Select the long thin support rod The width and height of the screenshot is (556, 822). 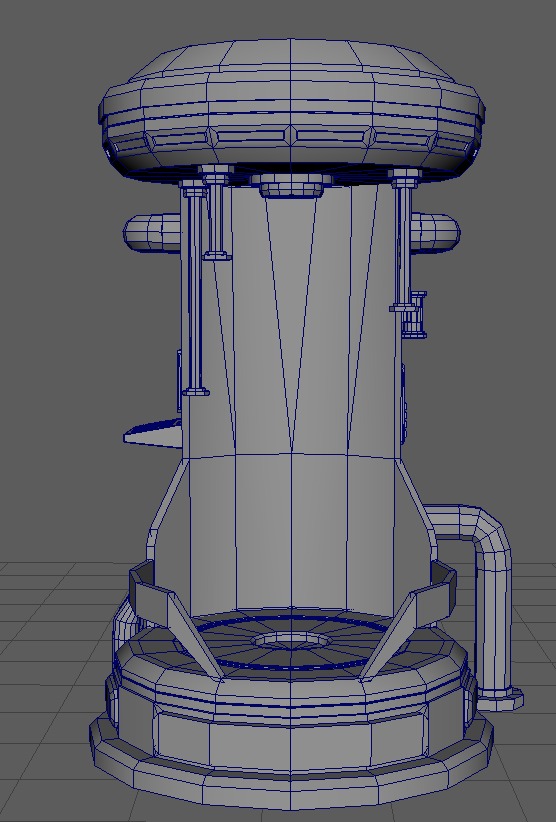[x=194, y=288]
